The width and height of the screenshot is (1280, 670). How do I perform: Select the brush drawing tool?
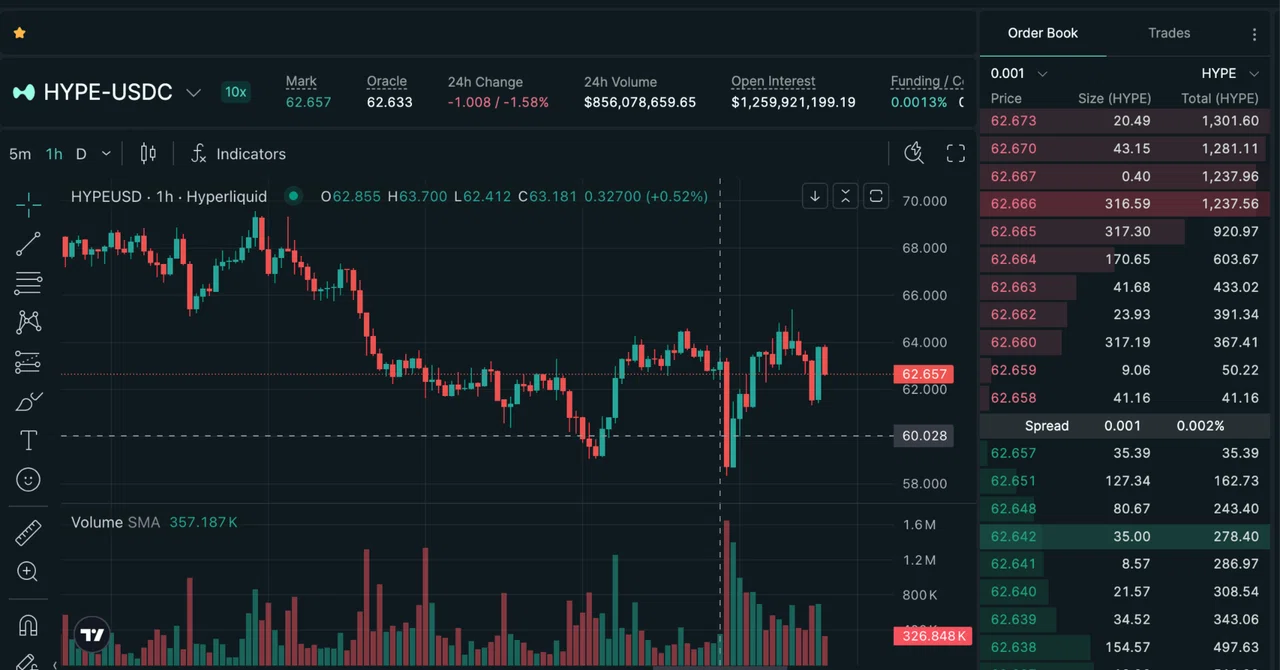(28, 401)
